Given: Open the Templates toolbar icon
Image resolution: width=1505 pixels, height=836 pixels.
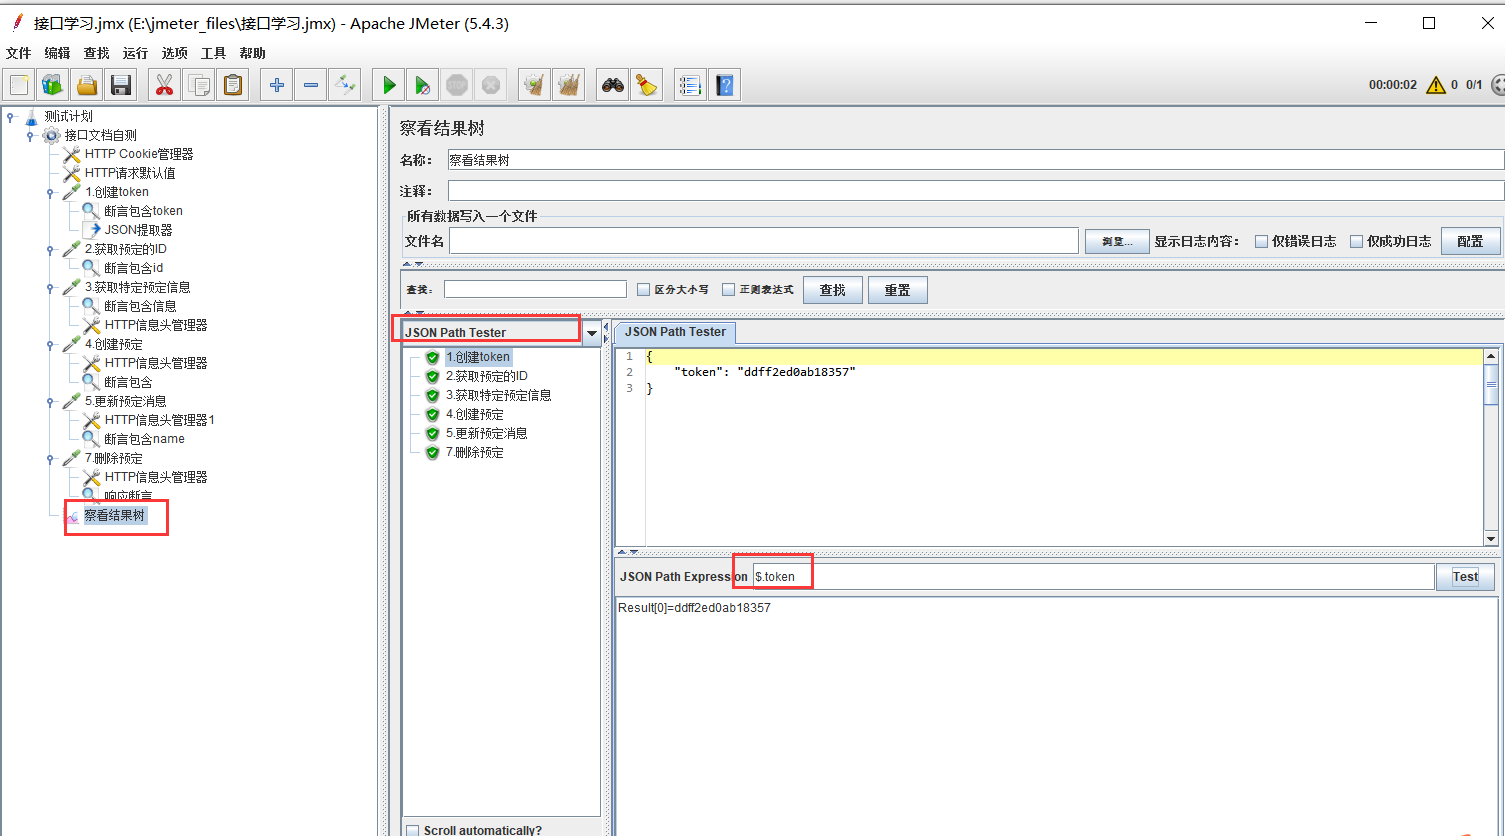Looking at the screenshot, I should pyautogui.click(x=53, y=85).
